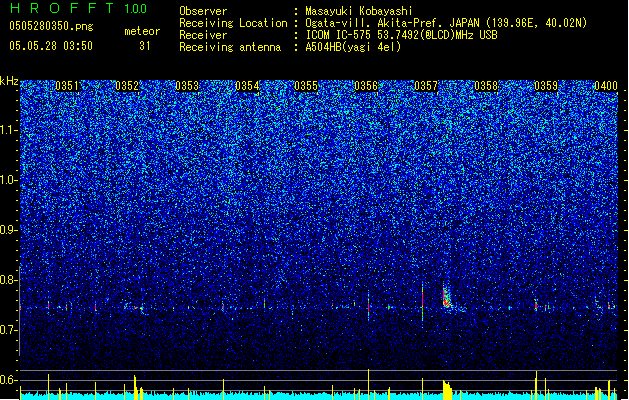Click the 0354 time marker
Image resolution: width=629 pixels, height=400 pixels.
[247, 86]
